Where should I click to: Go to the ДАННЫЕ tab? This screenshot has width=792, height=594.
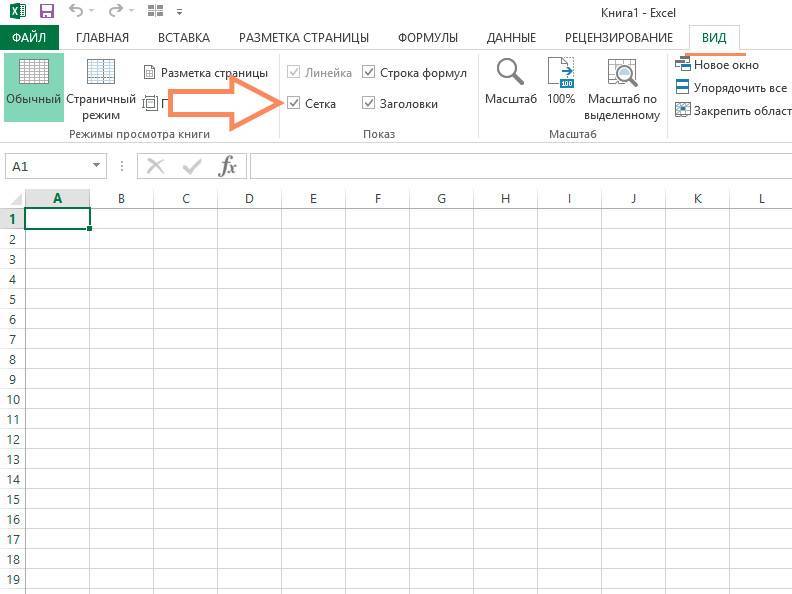(511, 38)
